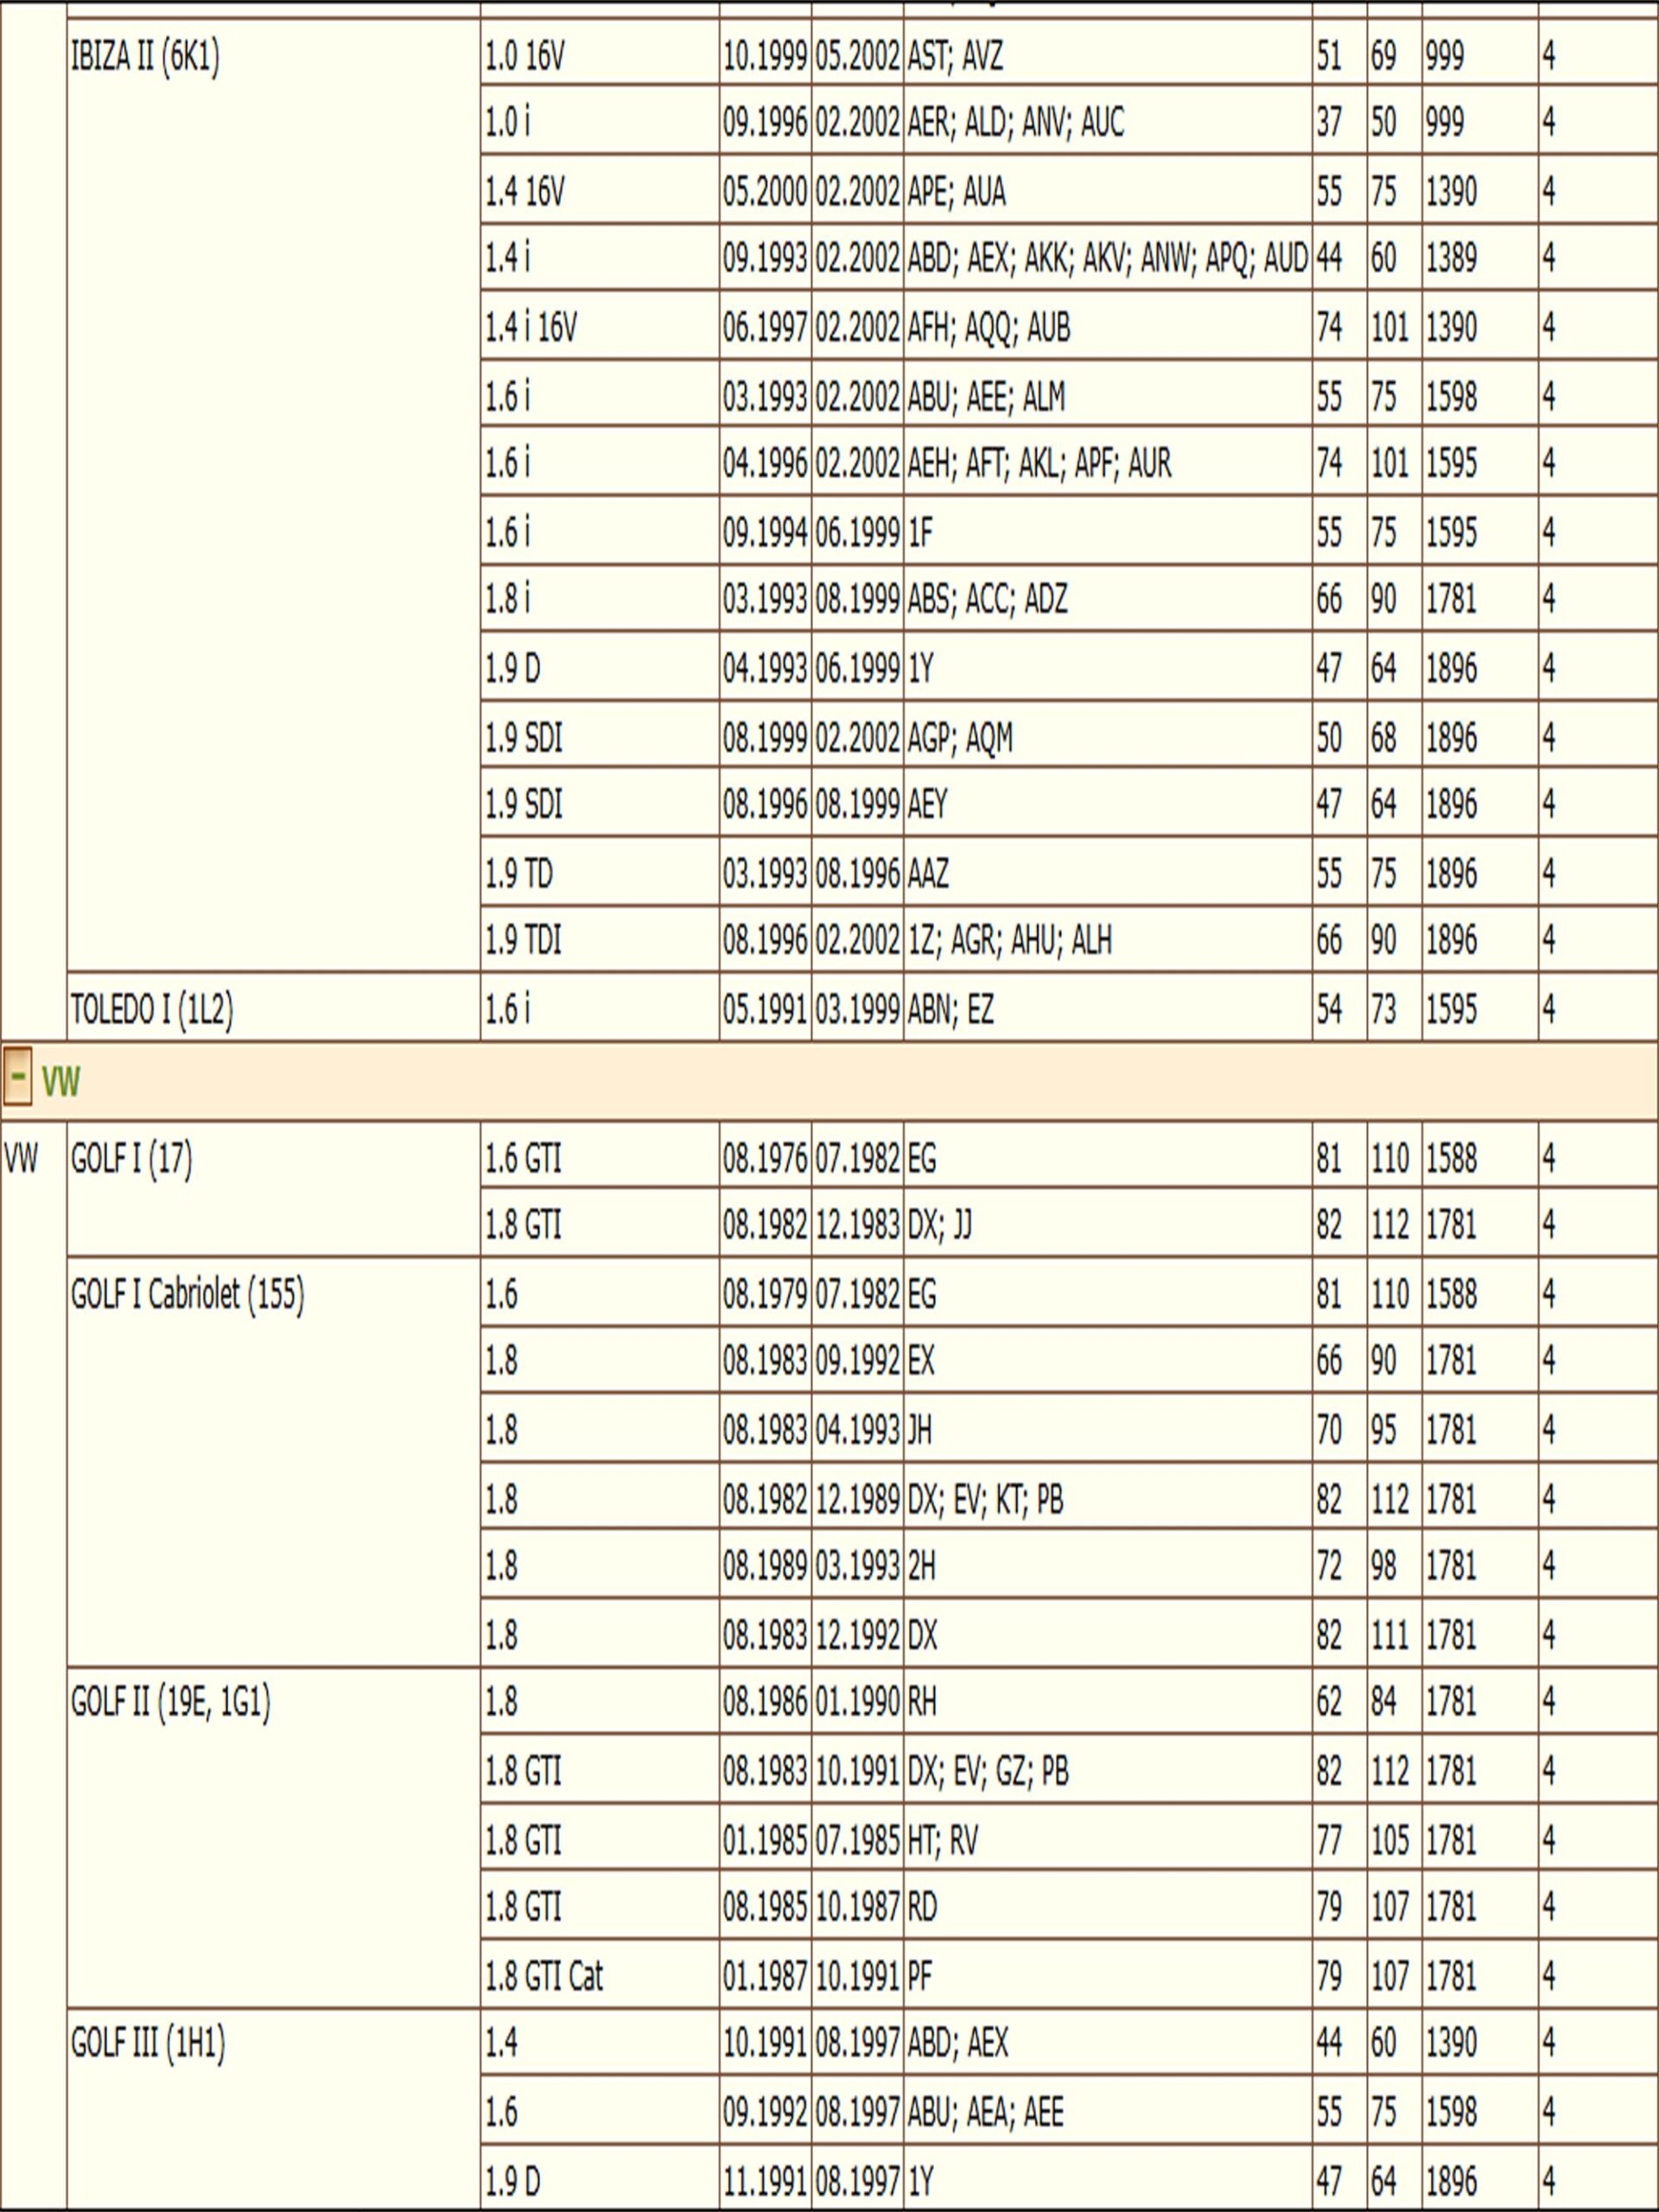Select the TOLEDO I (1L2) model cell

[x=152, y=1009]
